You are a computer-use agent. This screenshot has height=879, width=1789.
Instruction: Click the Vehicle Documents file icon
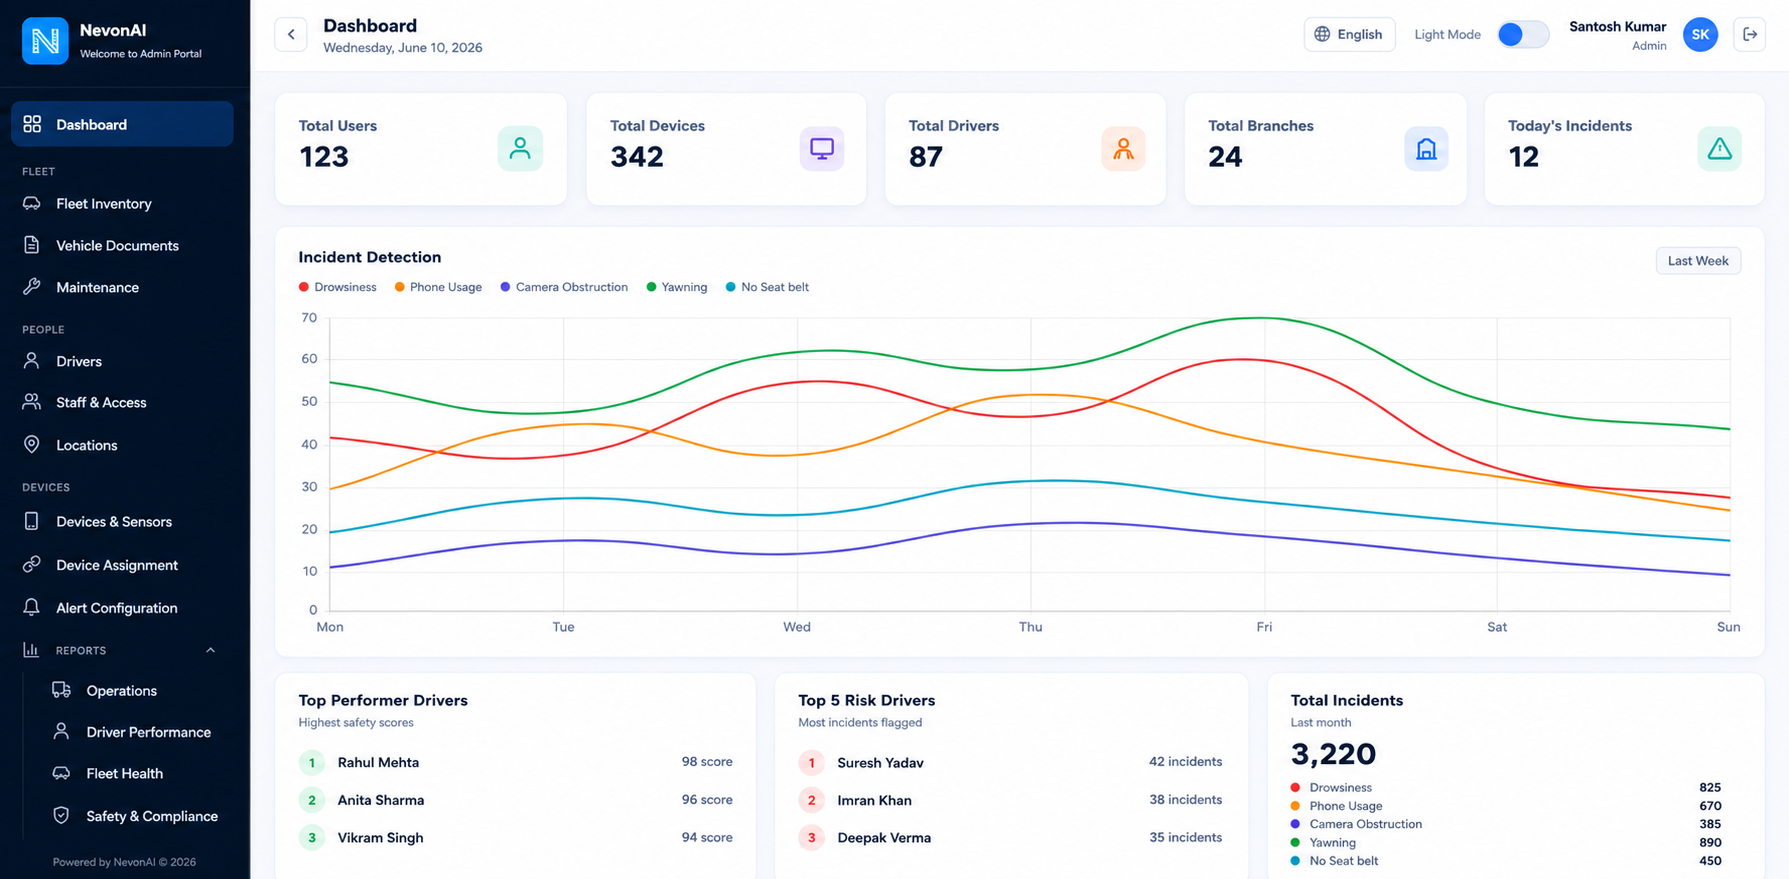click(x=32, y=245)
